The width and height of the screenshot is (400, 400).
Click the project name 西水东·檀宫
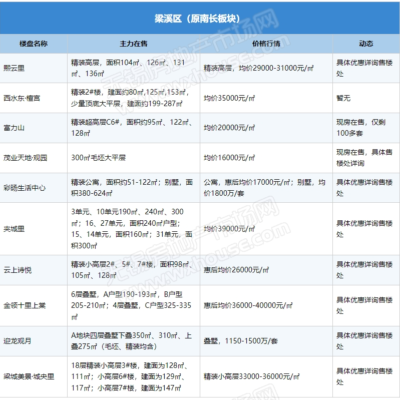click(22, 98)
